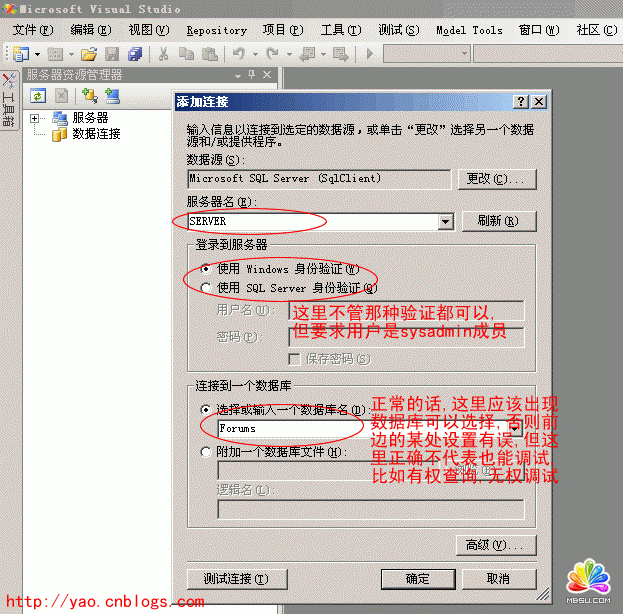Viewport: 623px width, 614px height.
Task: Click the Connect to Server icon
Action: (112, 96)
